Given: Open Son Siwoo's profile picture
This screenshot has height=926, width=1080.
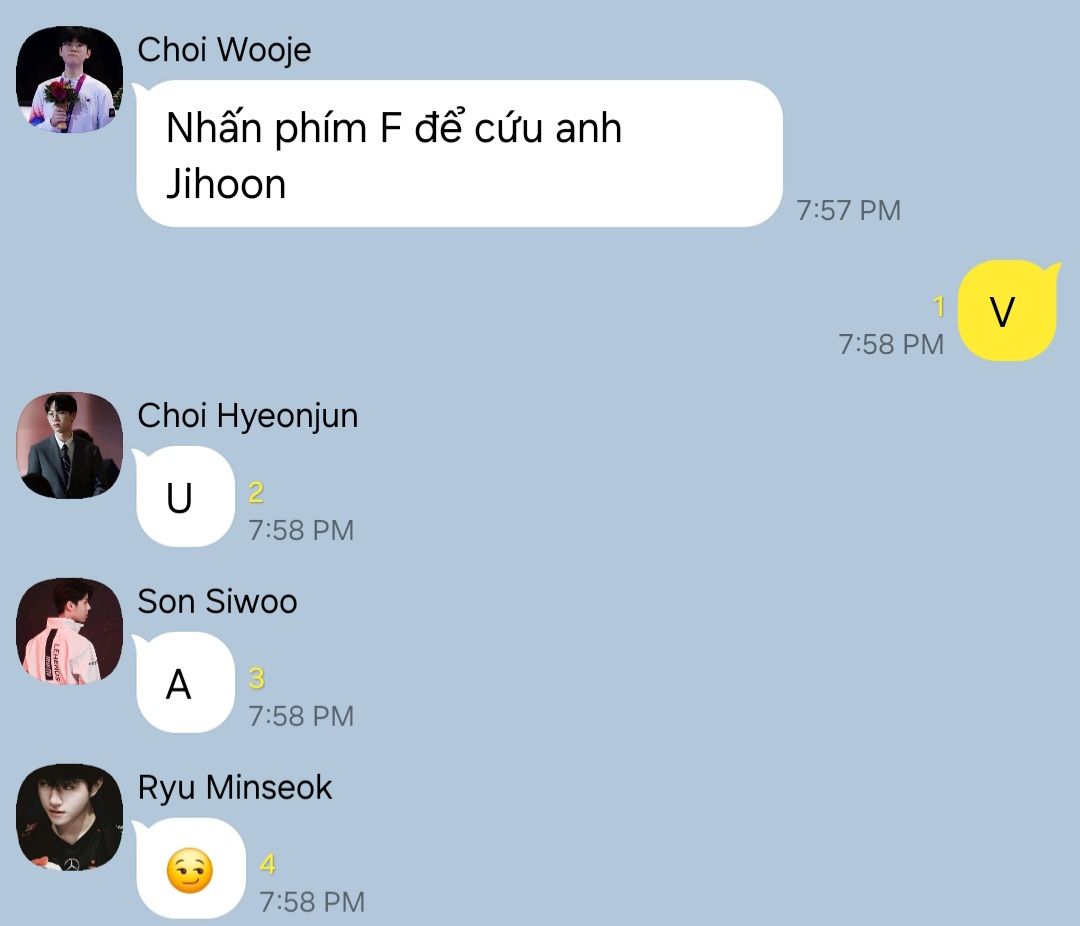Looking at the screenshot, I should coord(70,631).
